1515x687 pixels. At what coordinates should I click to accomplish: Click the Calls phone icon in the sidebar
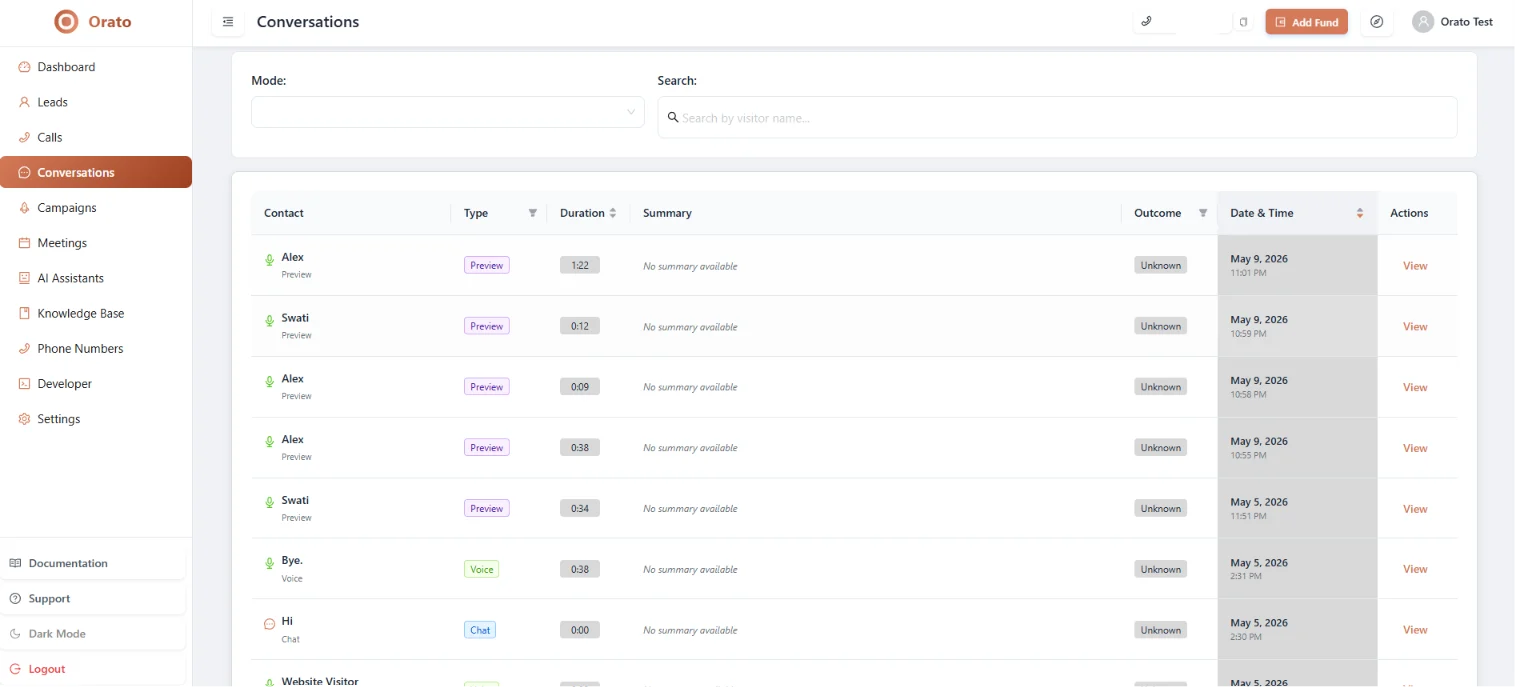point(25,137)
